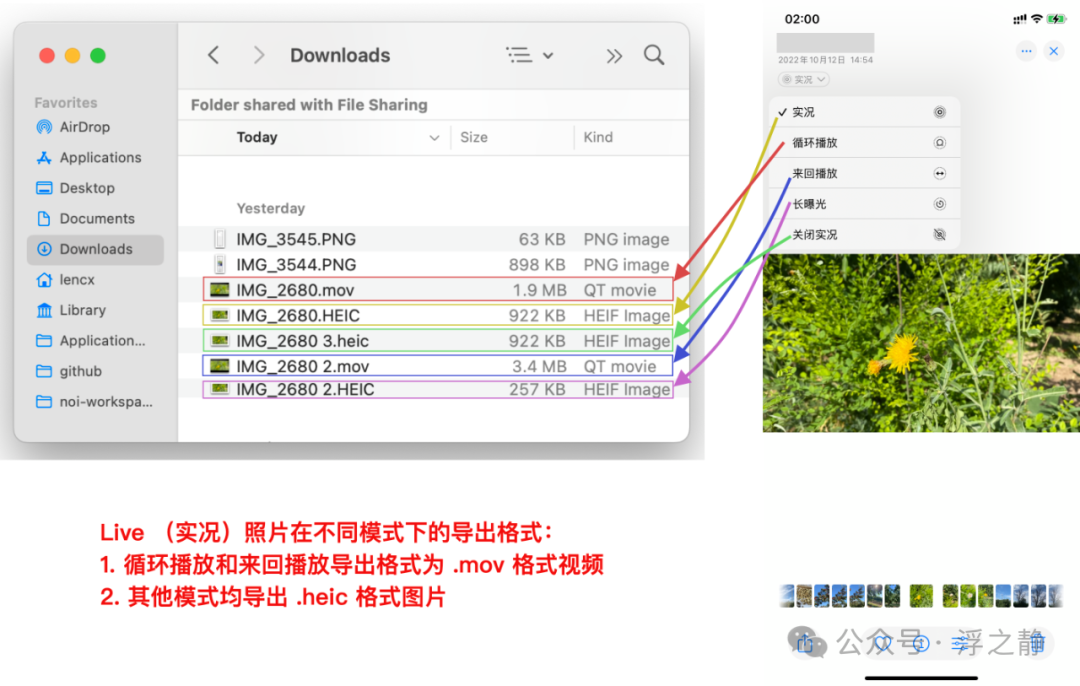The width and height of the screenshot is (1080, 686).
Task: Open the adjustments sliders icon
Action: [x=960, y=643]
